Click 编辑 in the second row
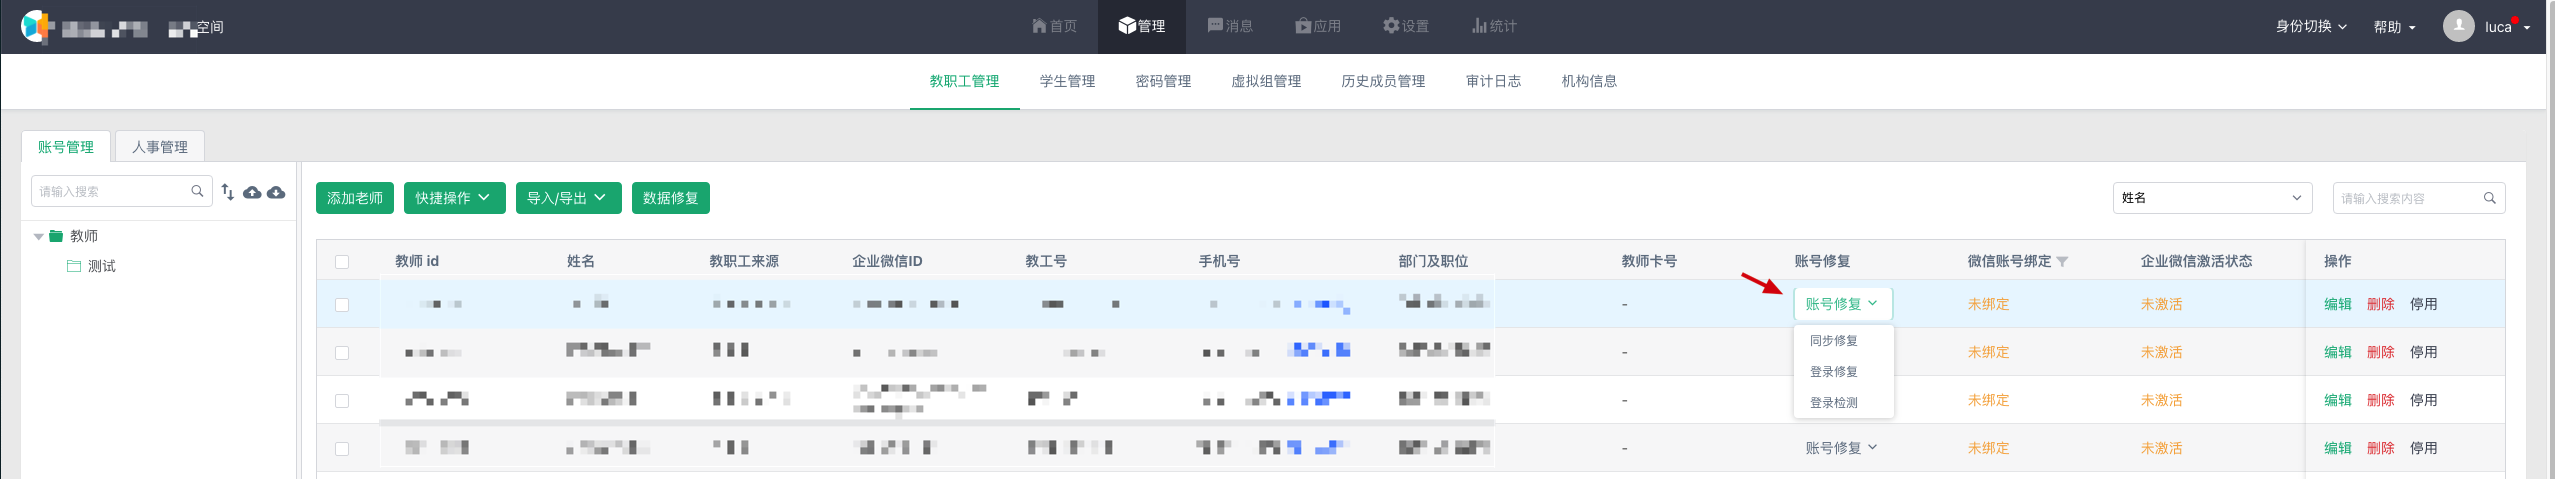The image size is (2555, 479). [2337, 352]
